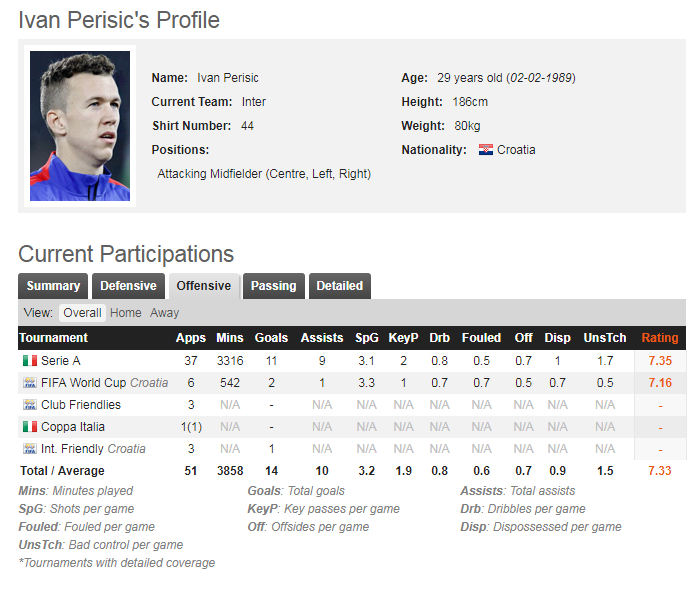Open the Passing stats tab
Viewport: 688px width, 602px height.
(x=273, y=286)
